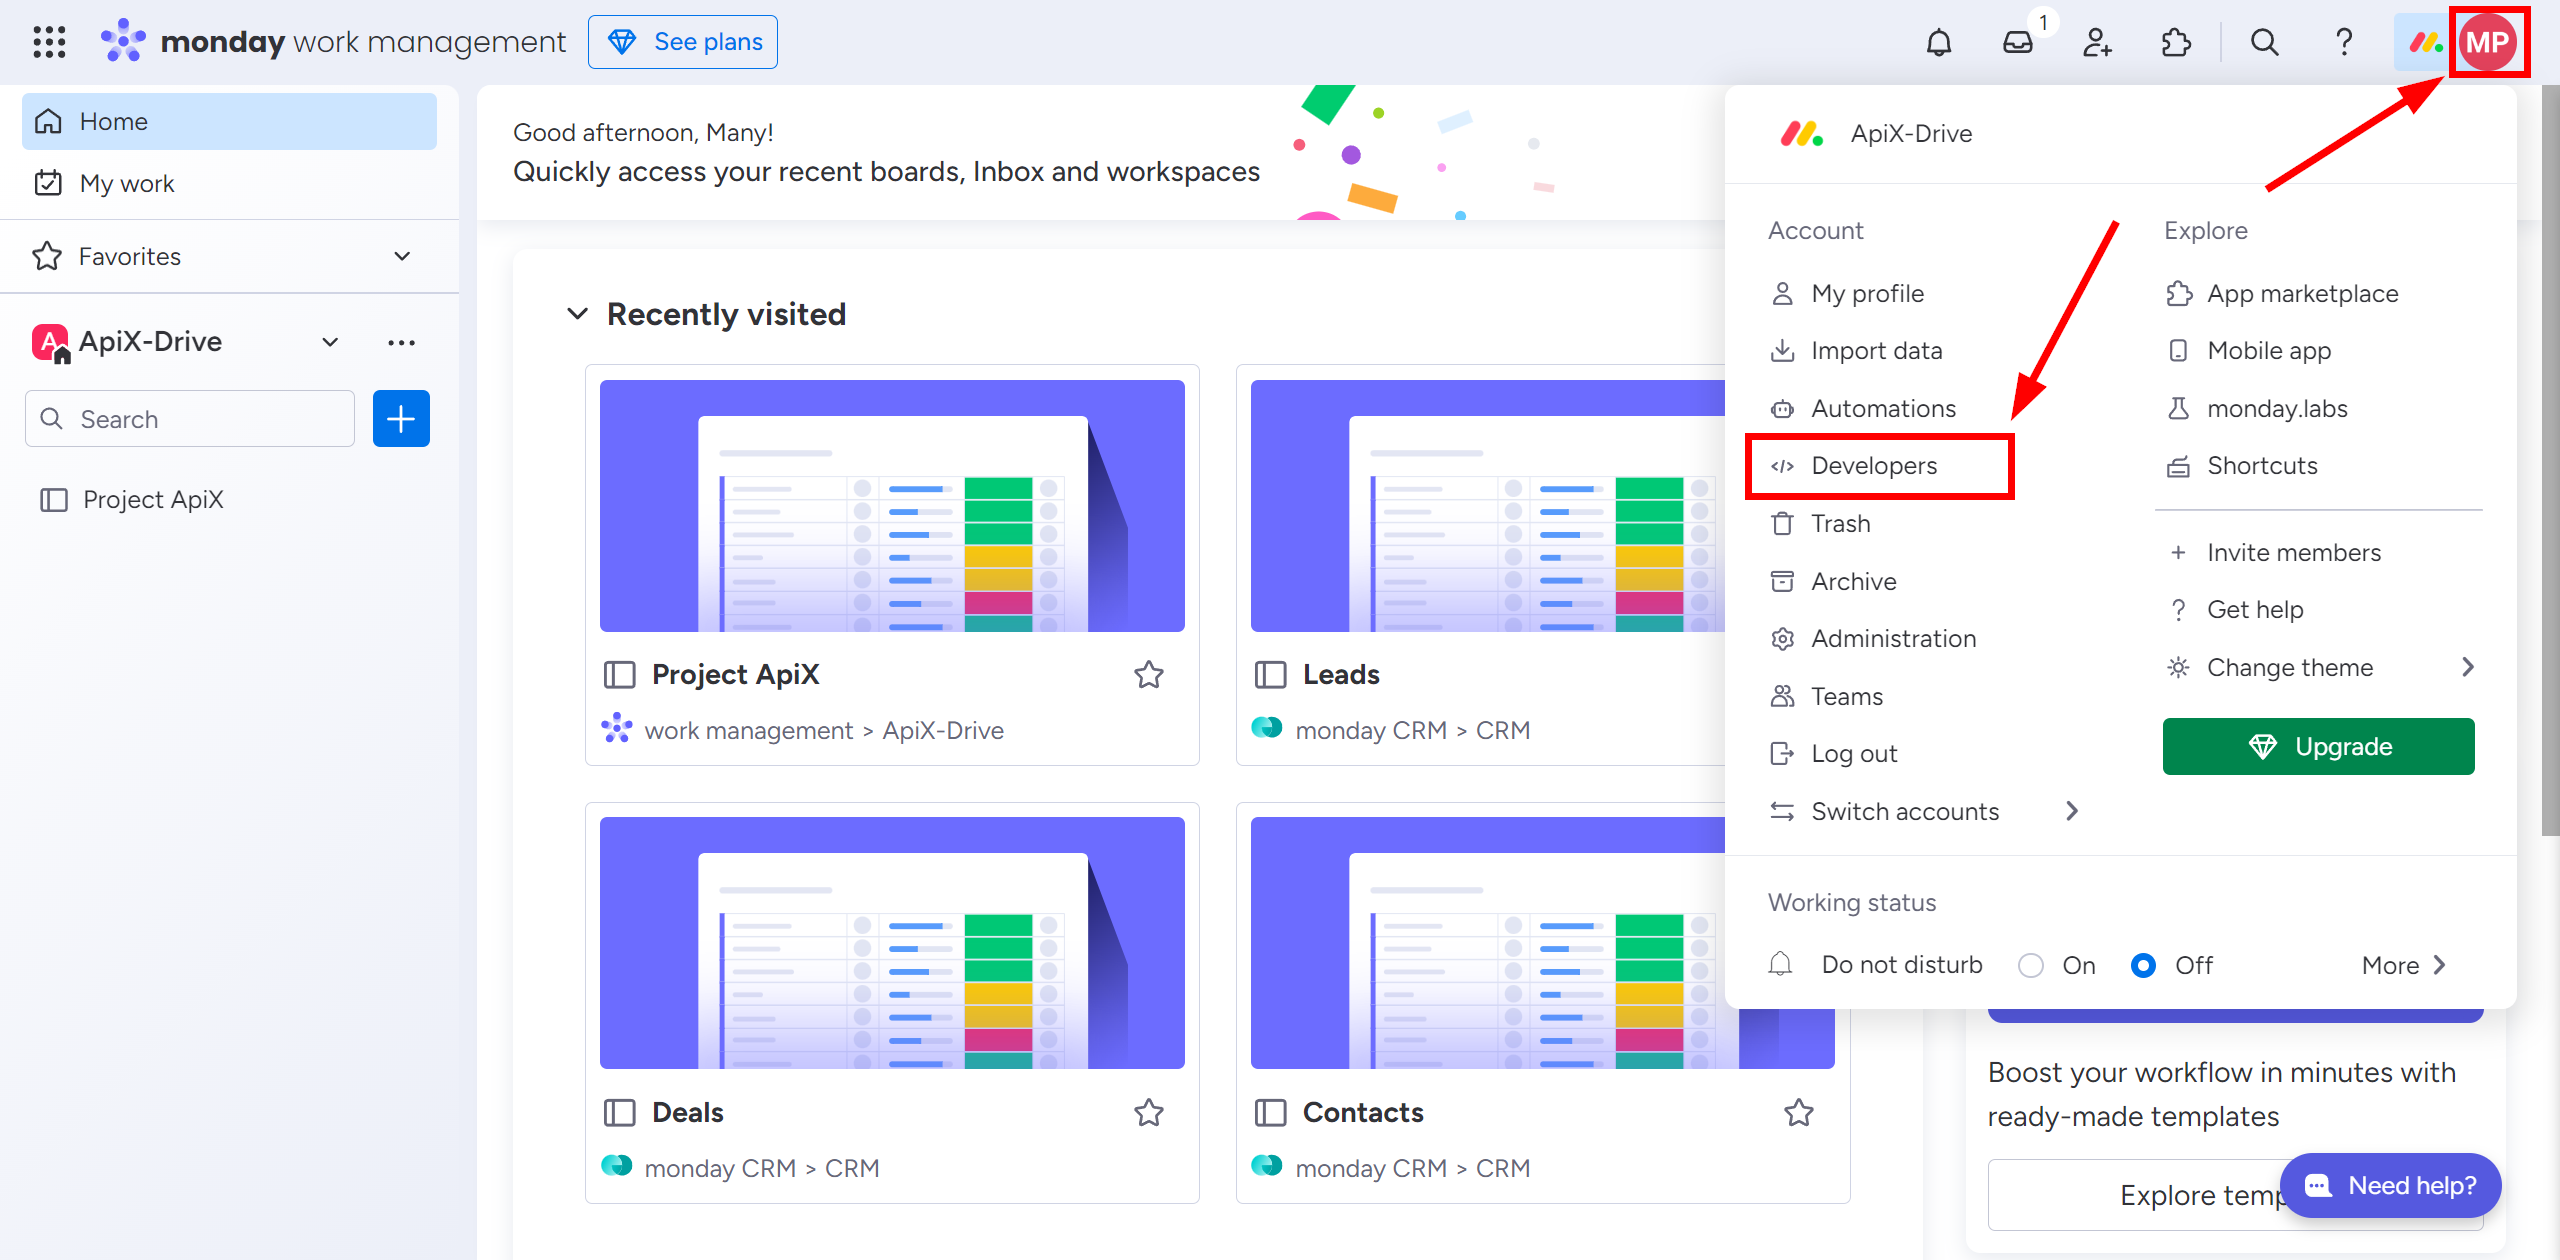The image size is (2560, 1260).
Task: Click the notifications bell icon
Action: tap(1939, 42)
